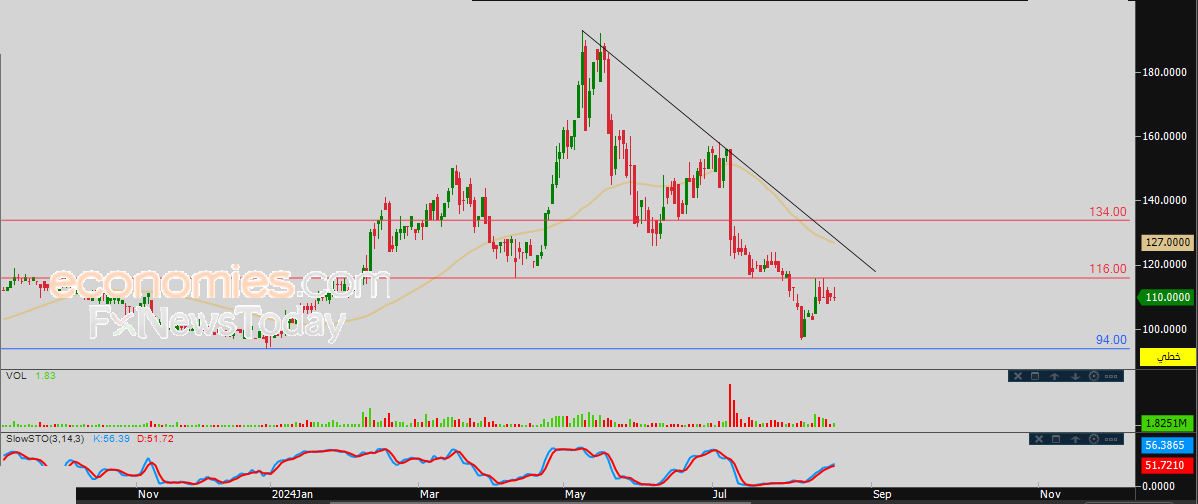
Task: Select the VOL indicator label
Action: pyautogui.click(x=16, y=376)
